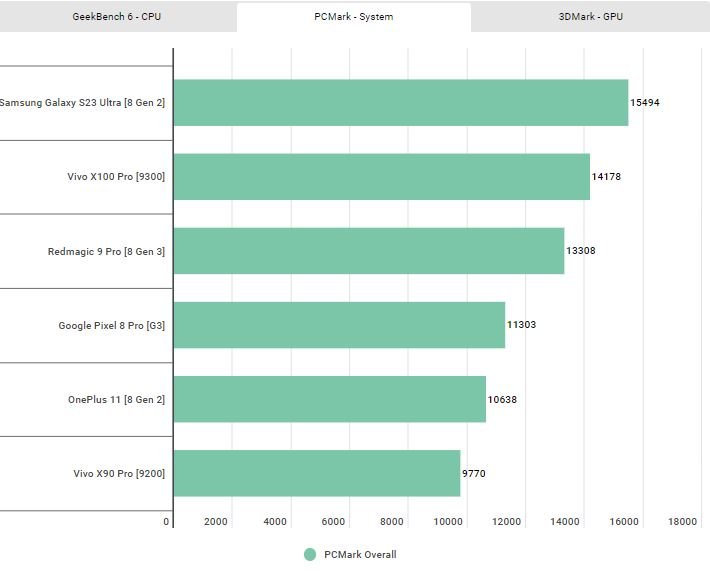710x571 pixels.
Task: Click the 9770 score value label
Action: [x=474, y=474]
